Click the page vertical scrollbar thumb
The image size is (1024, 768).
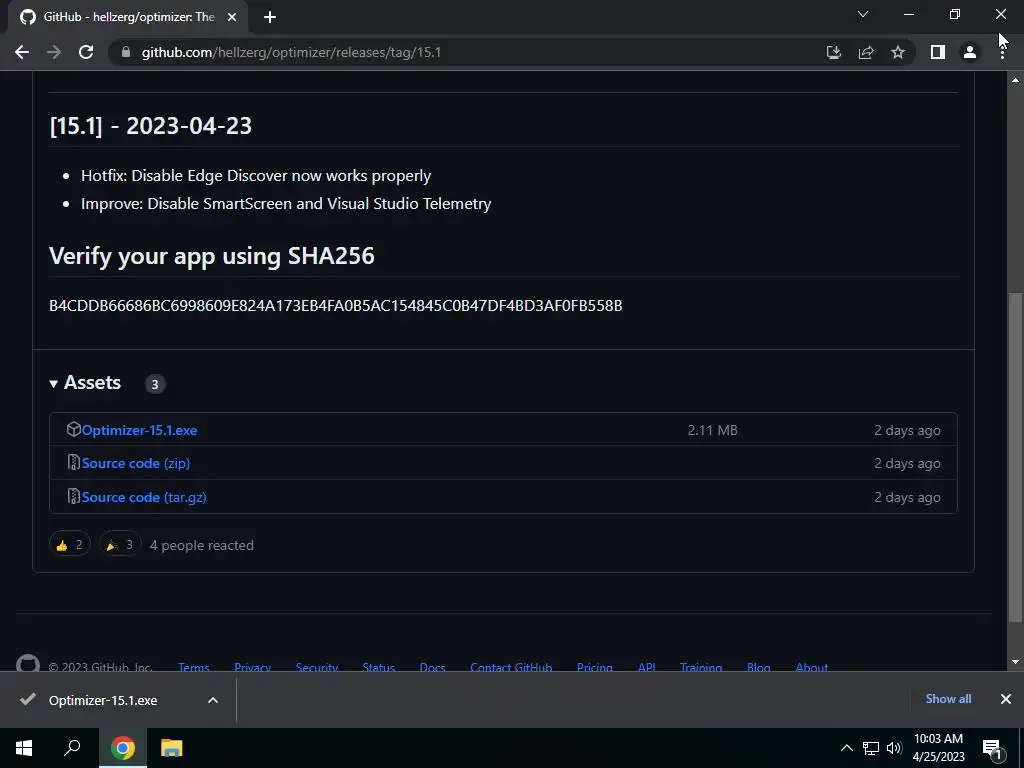[1016, 457]
